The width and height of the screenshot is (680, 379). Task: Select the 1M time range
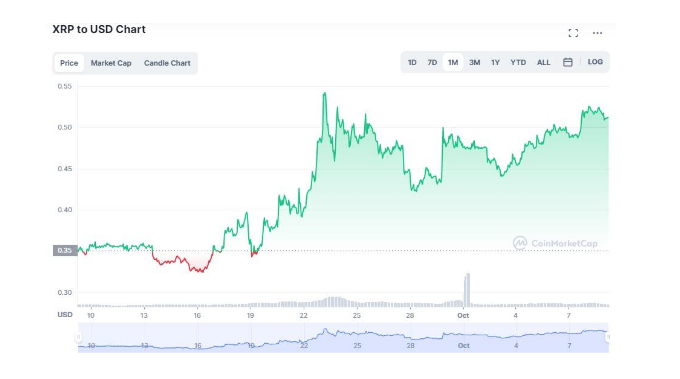coord(453,62)
